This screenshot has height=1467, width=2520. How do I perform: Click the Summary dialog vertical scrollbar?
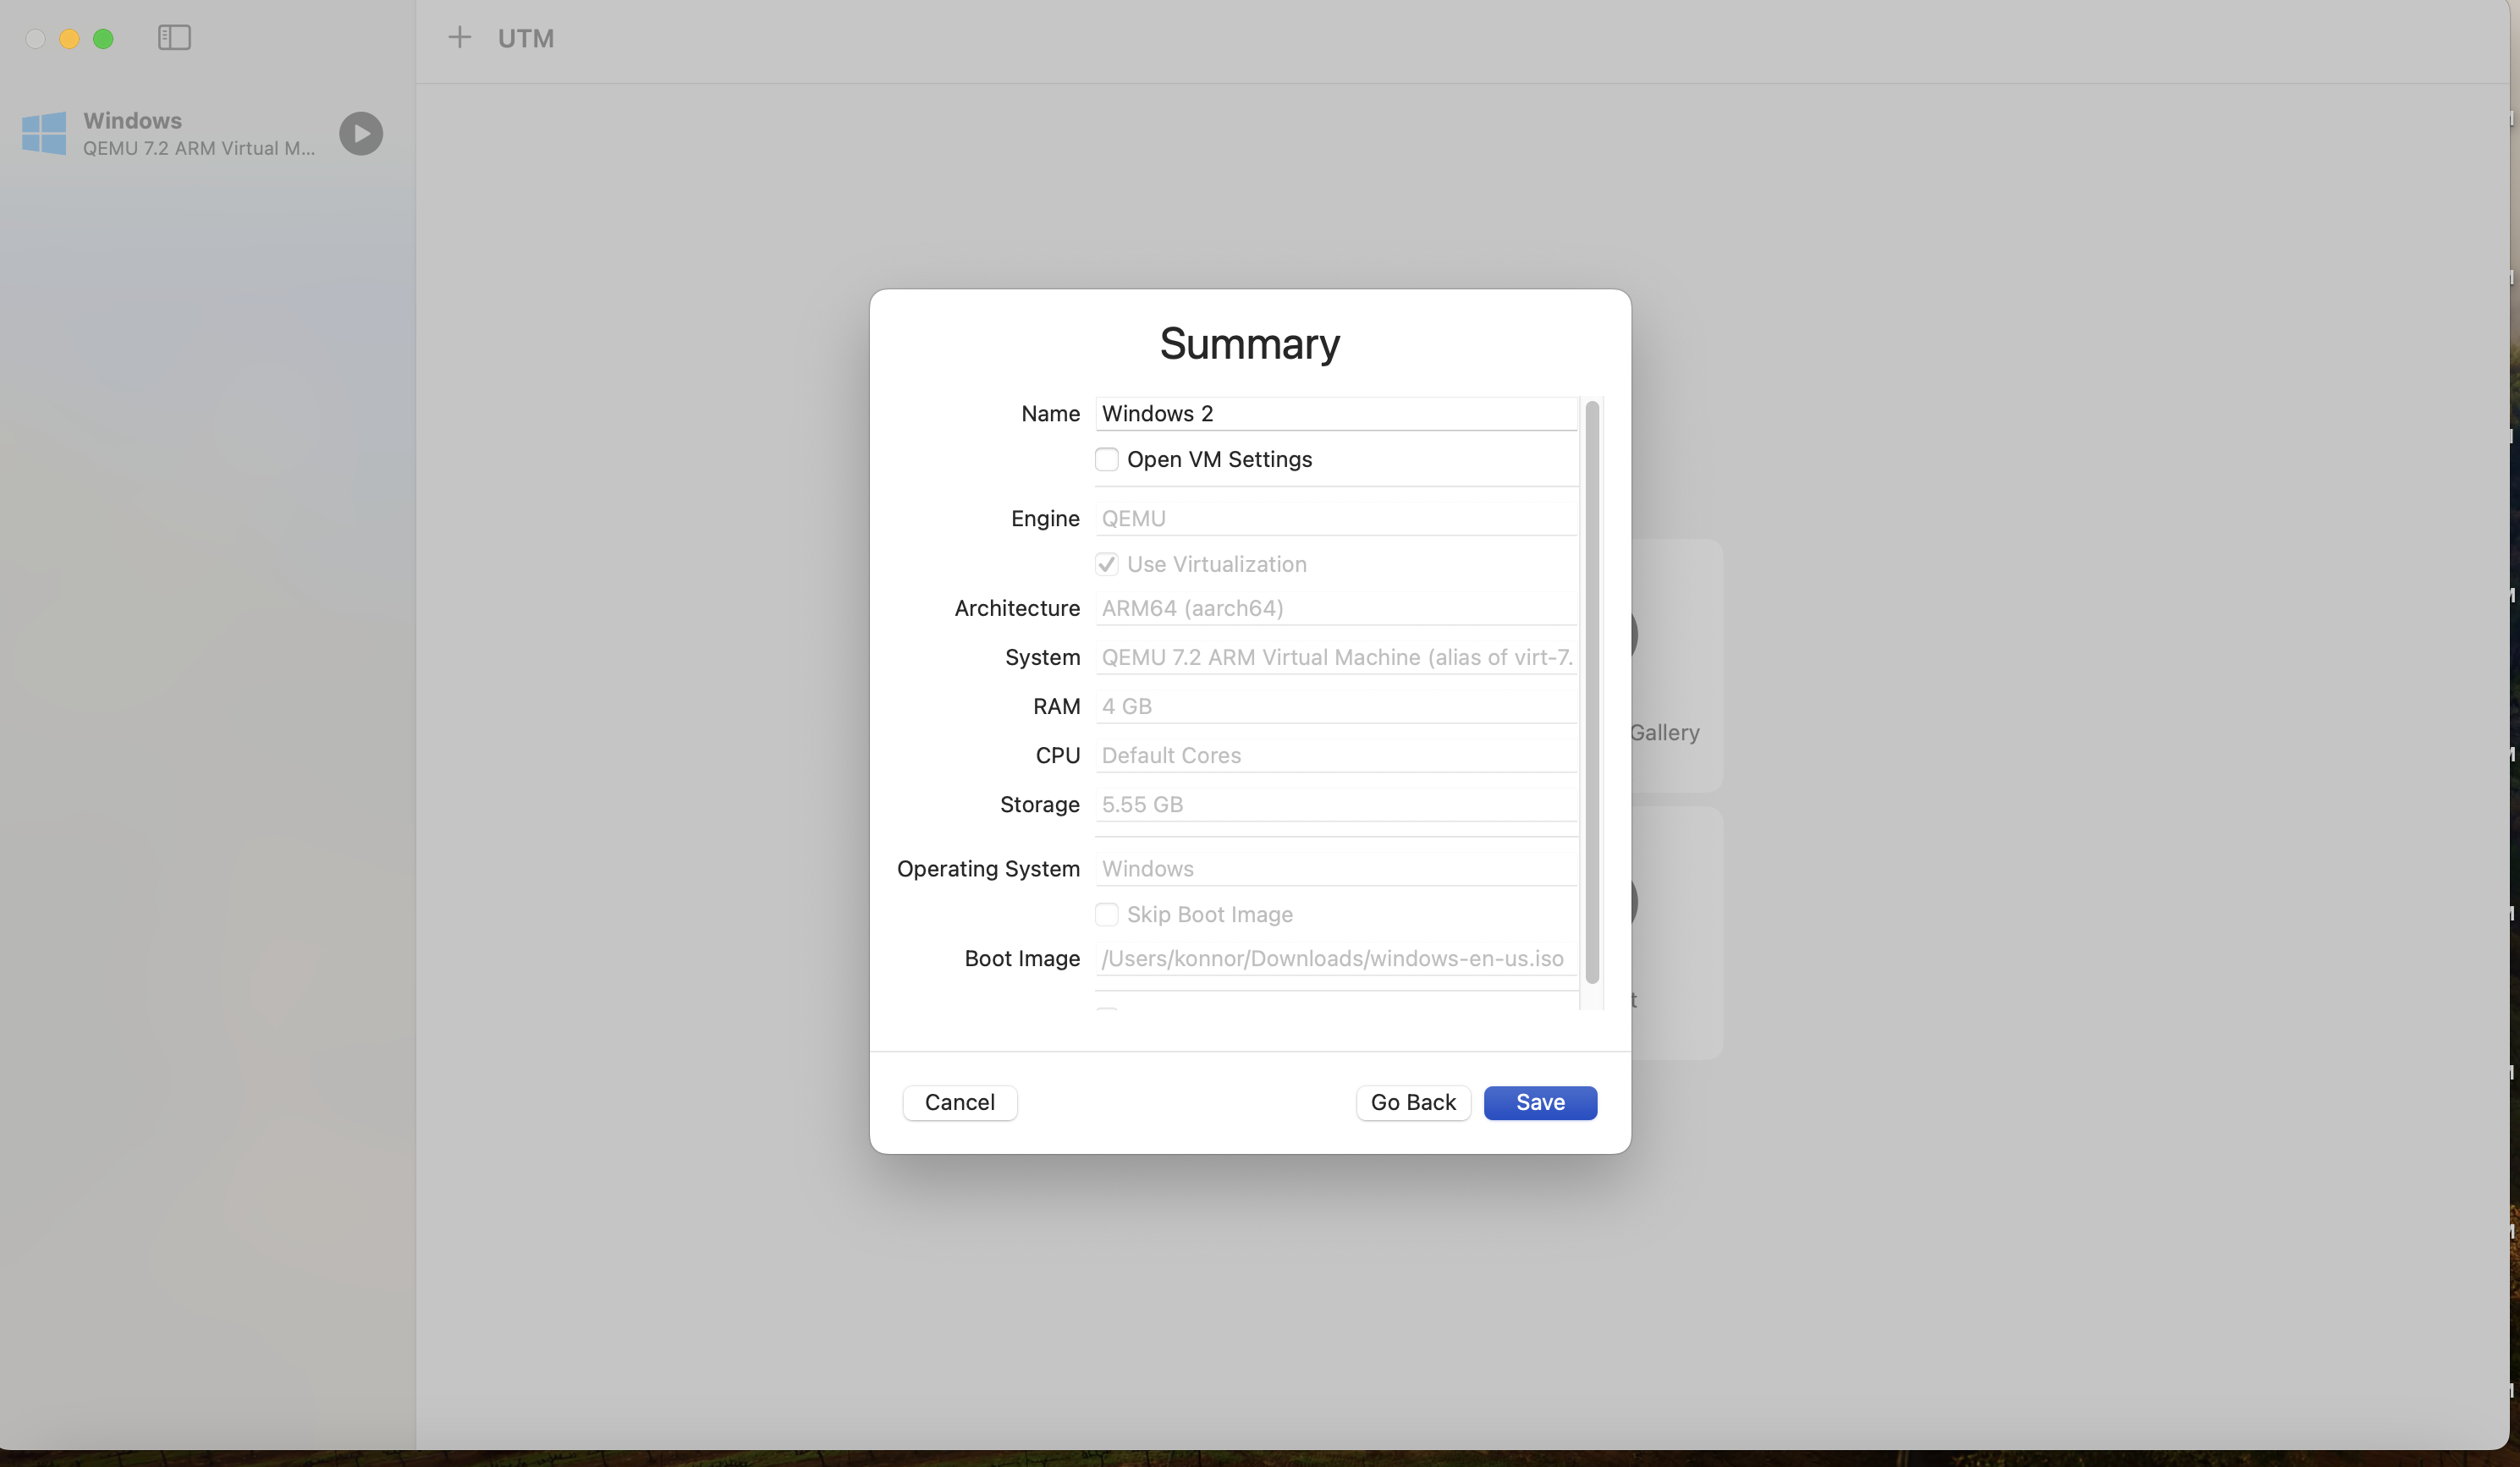click(1592, 692)
